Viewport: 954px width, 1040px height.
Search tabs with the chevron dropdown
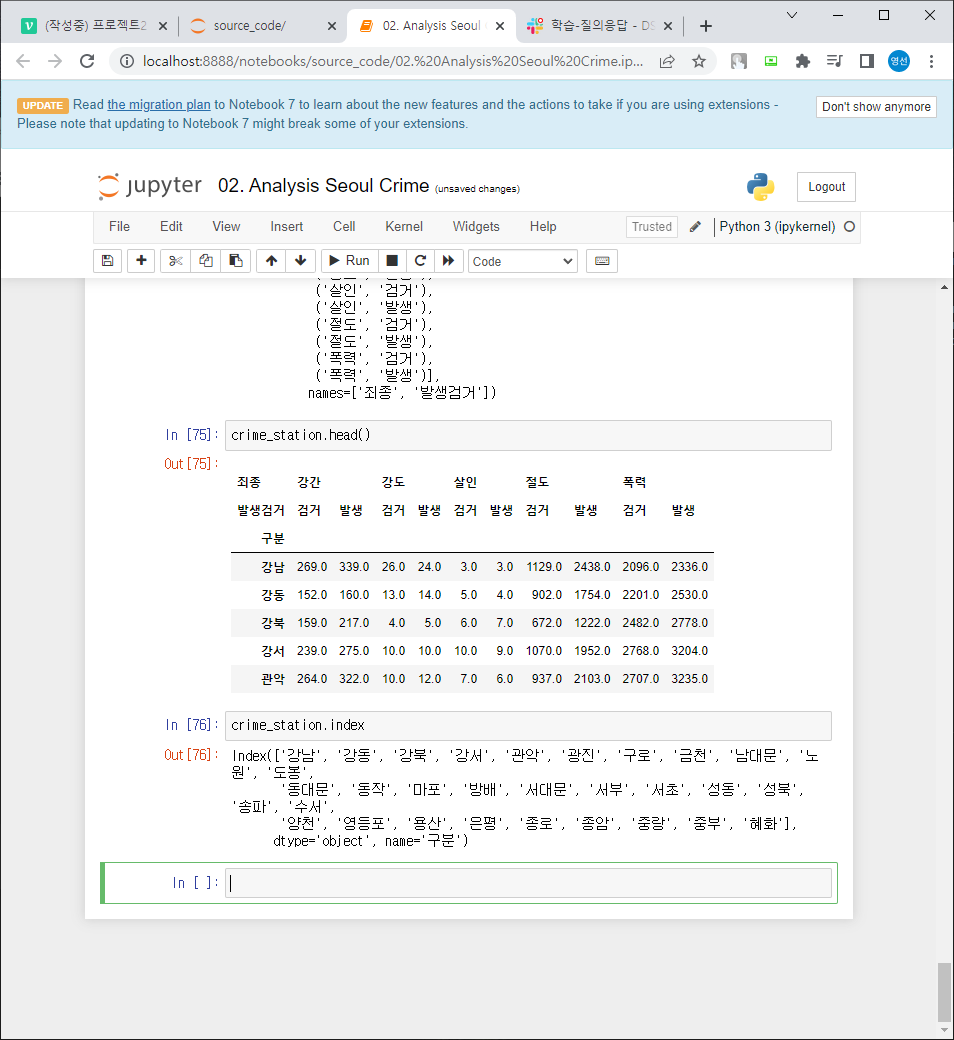point(791,15)
